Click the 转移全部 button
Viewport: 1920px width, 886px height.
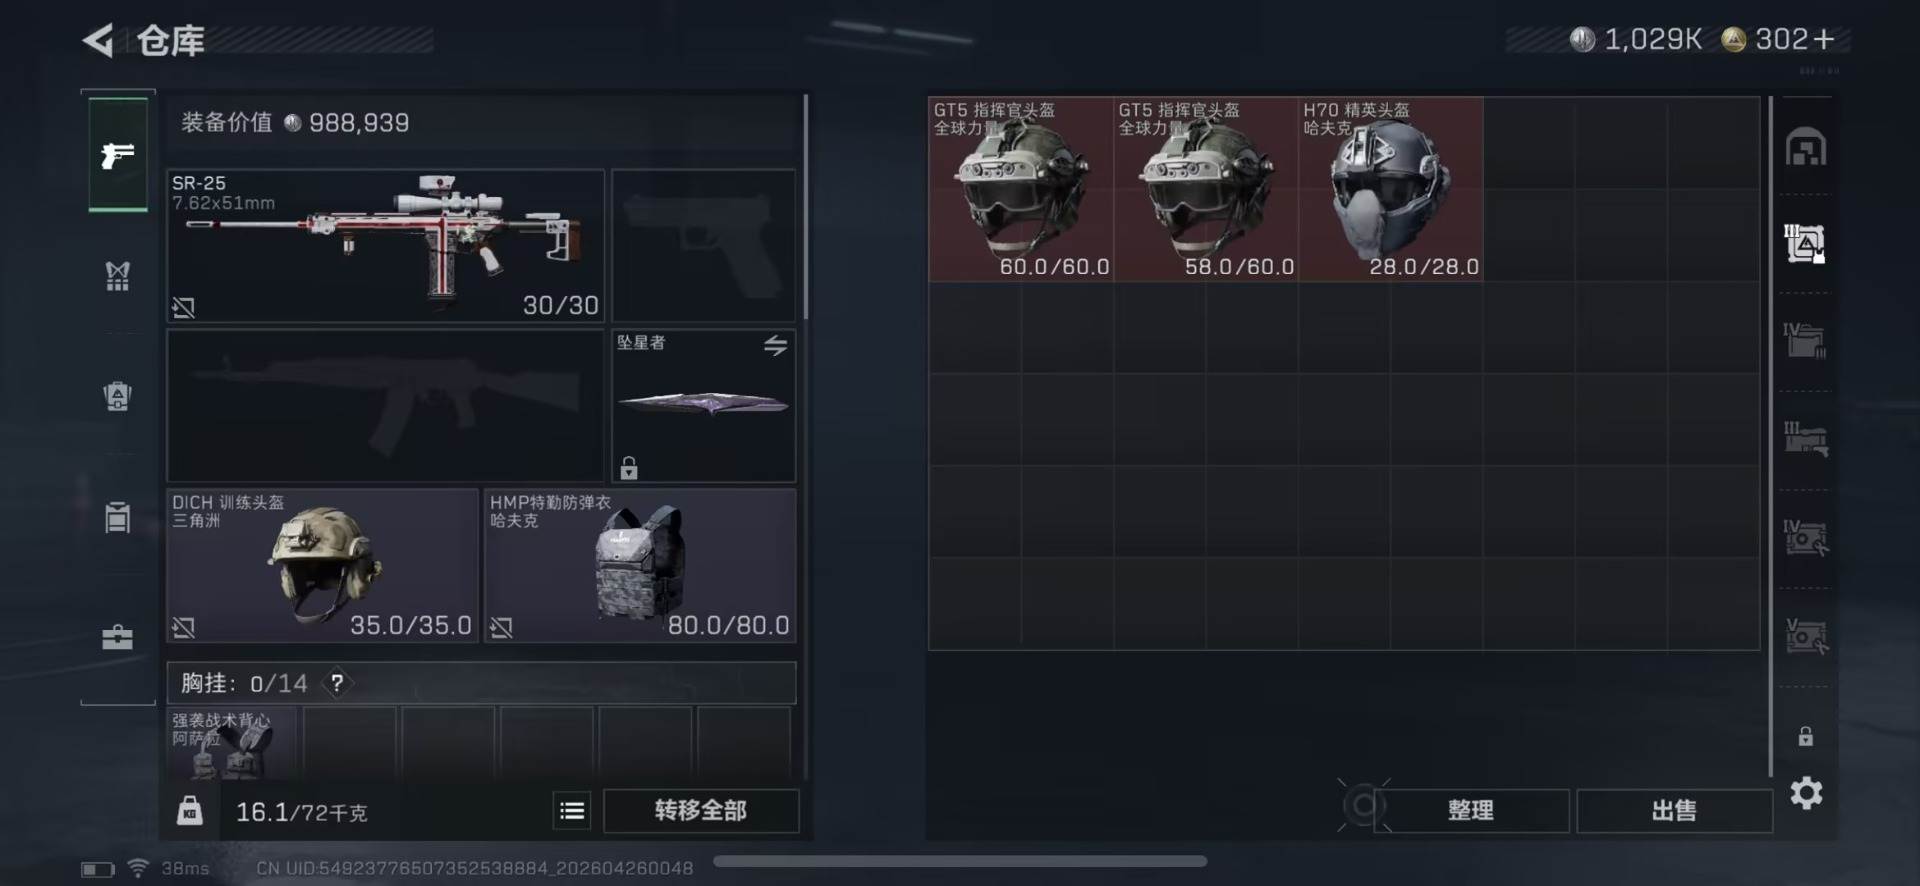pyautogui.click(x=701, y=811)
